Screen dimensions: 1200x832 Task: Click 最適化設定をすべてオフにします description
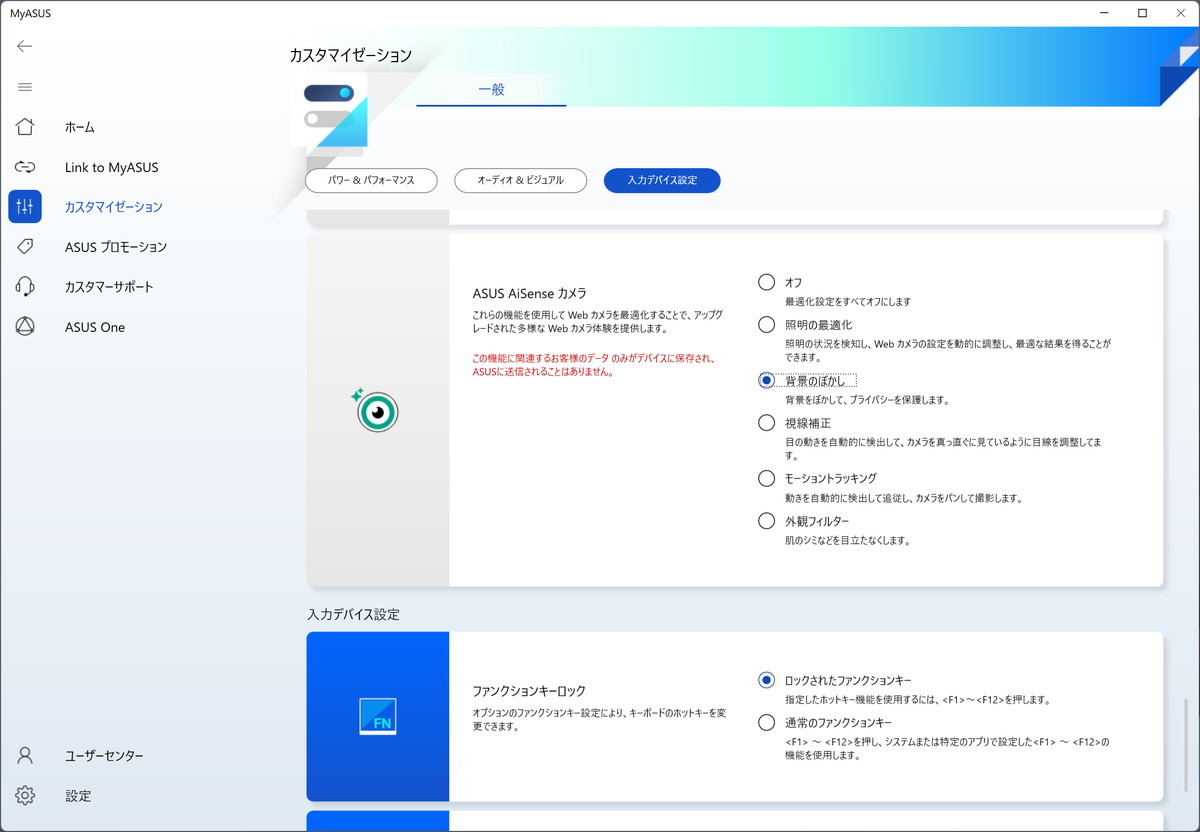pos(848,301)
